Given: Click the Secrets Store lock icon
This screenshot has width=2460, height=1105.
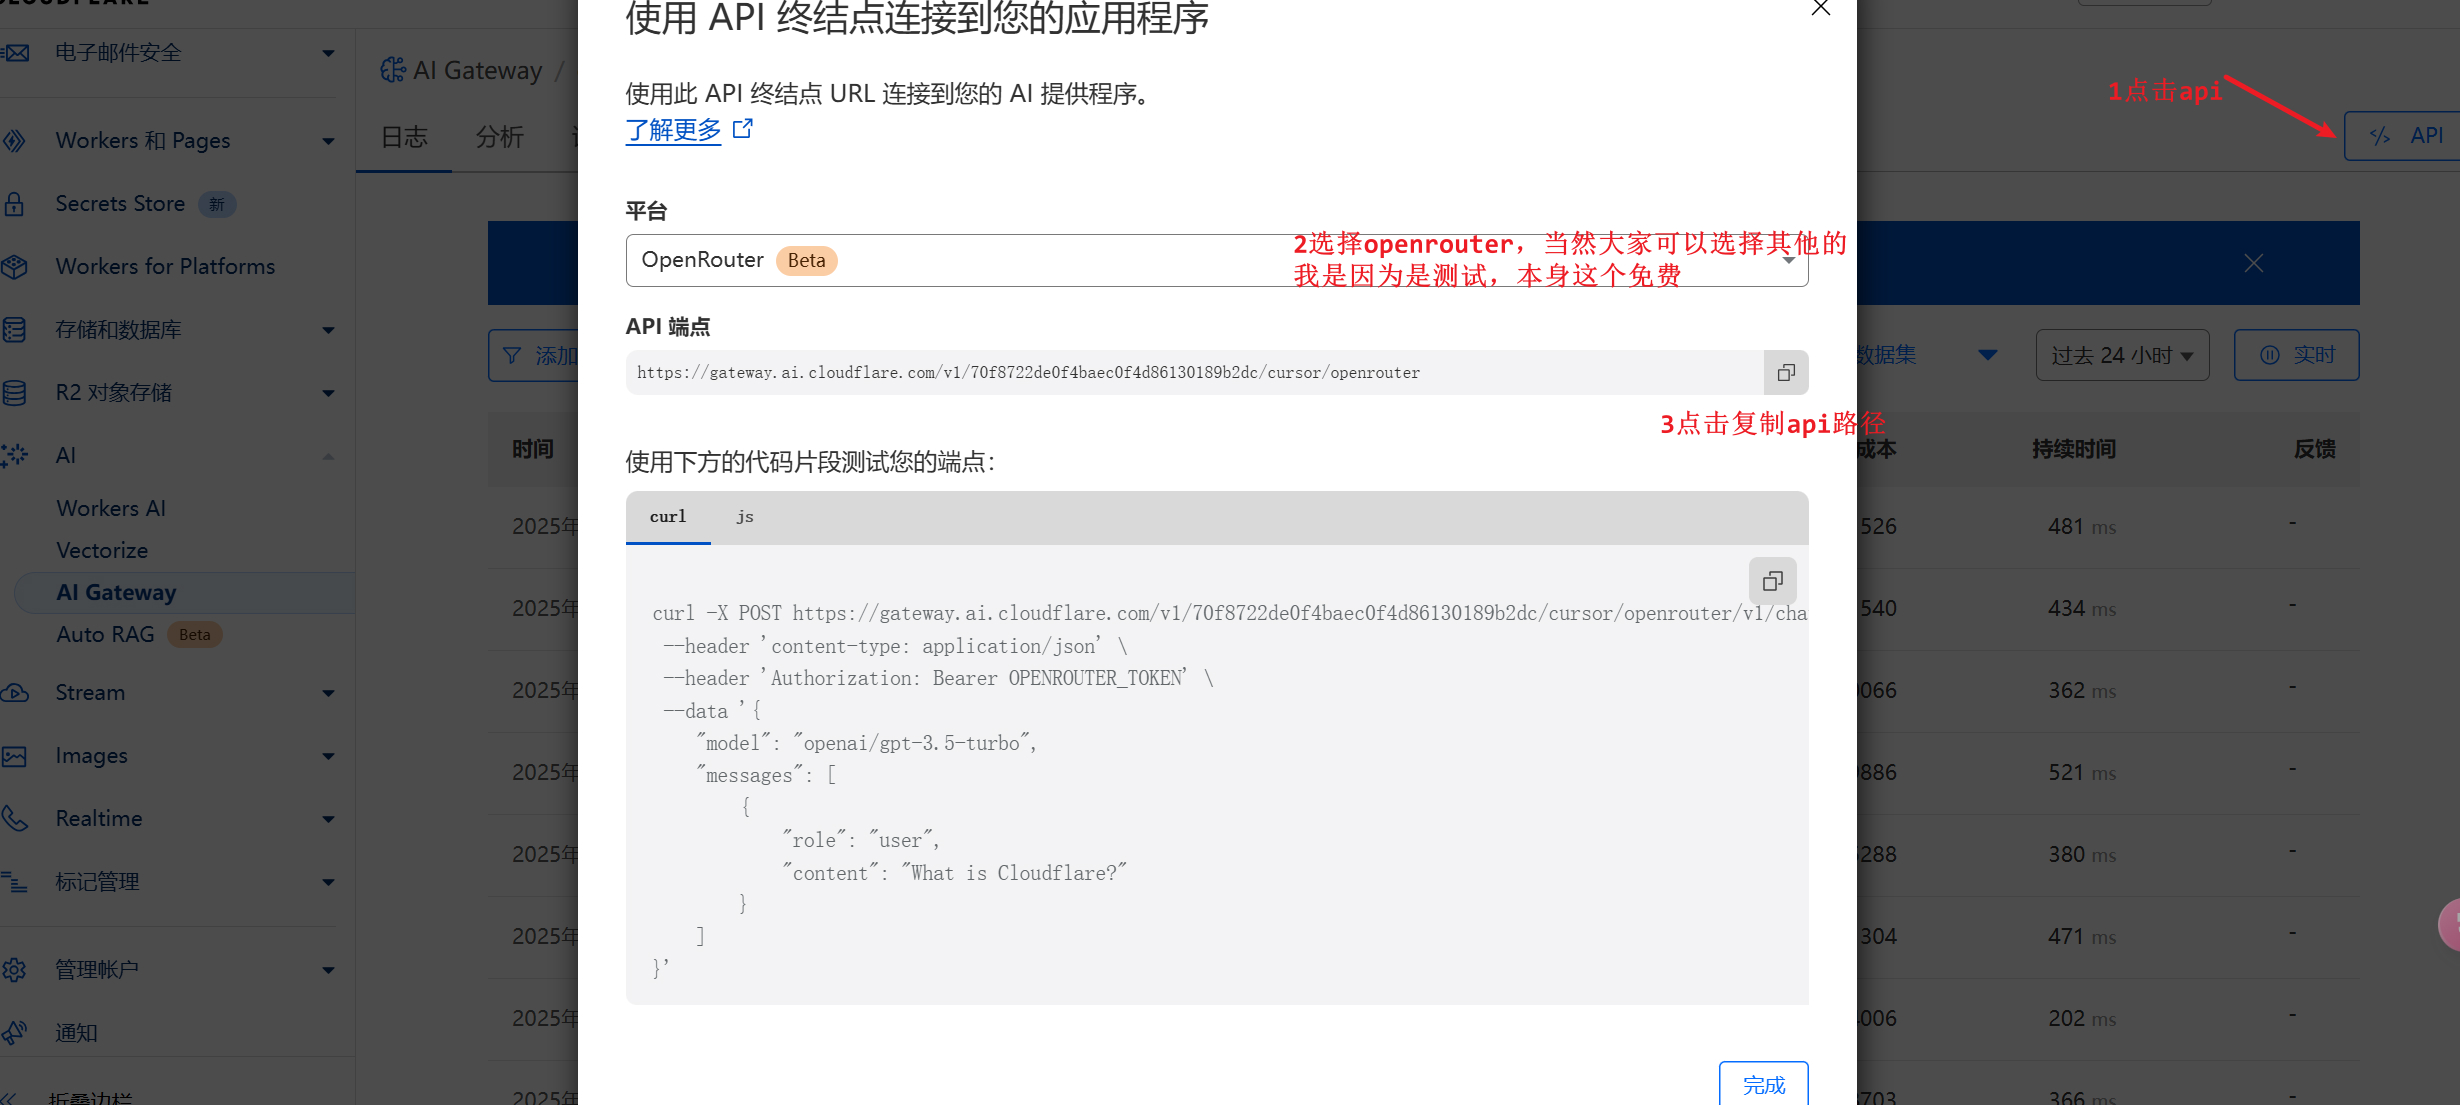Looking at the screenshot, I should coord(14,204).
